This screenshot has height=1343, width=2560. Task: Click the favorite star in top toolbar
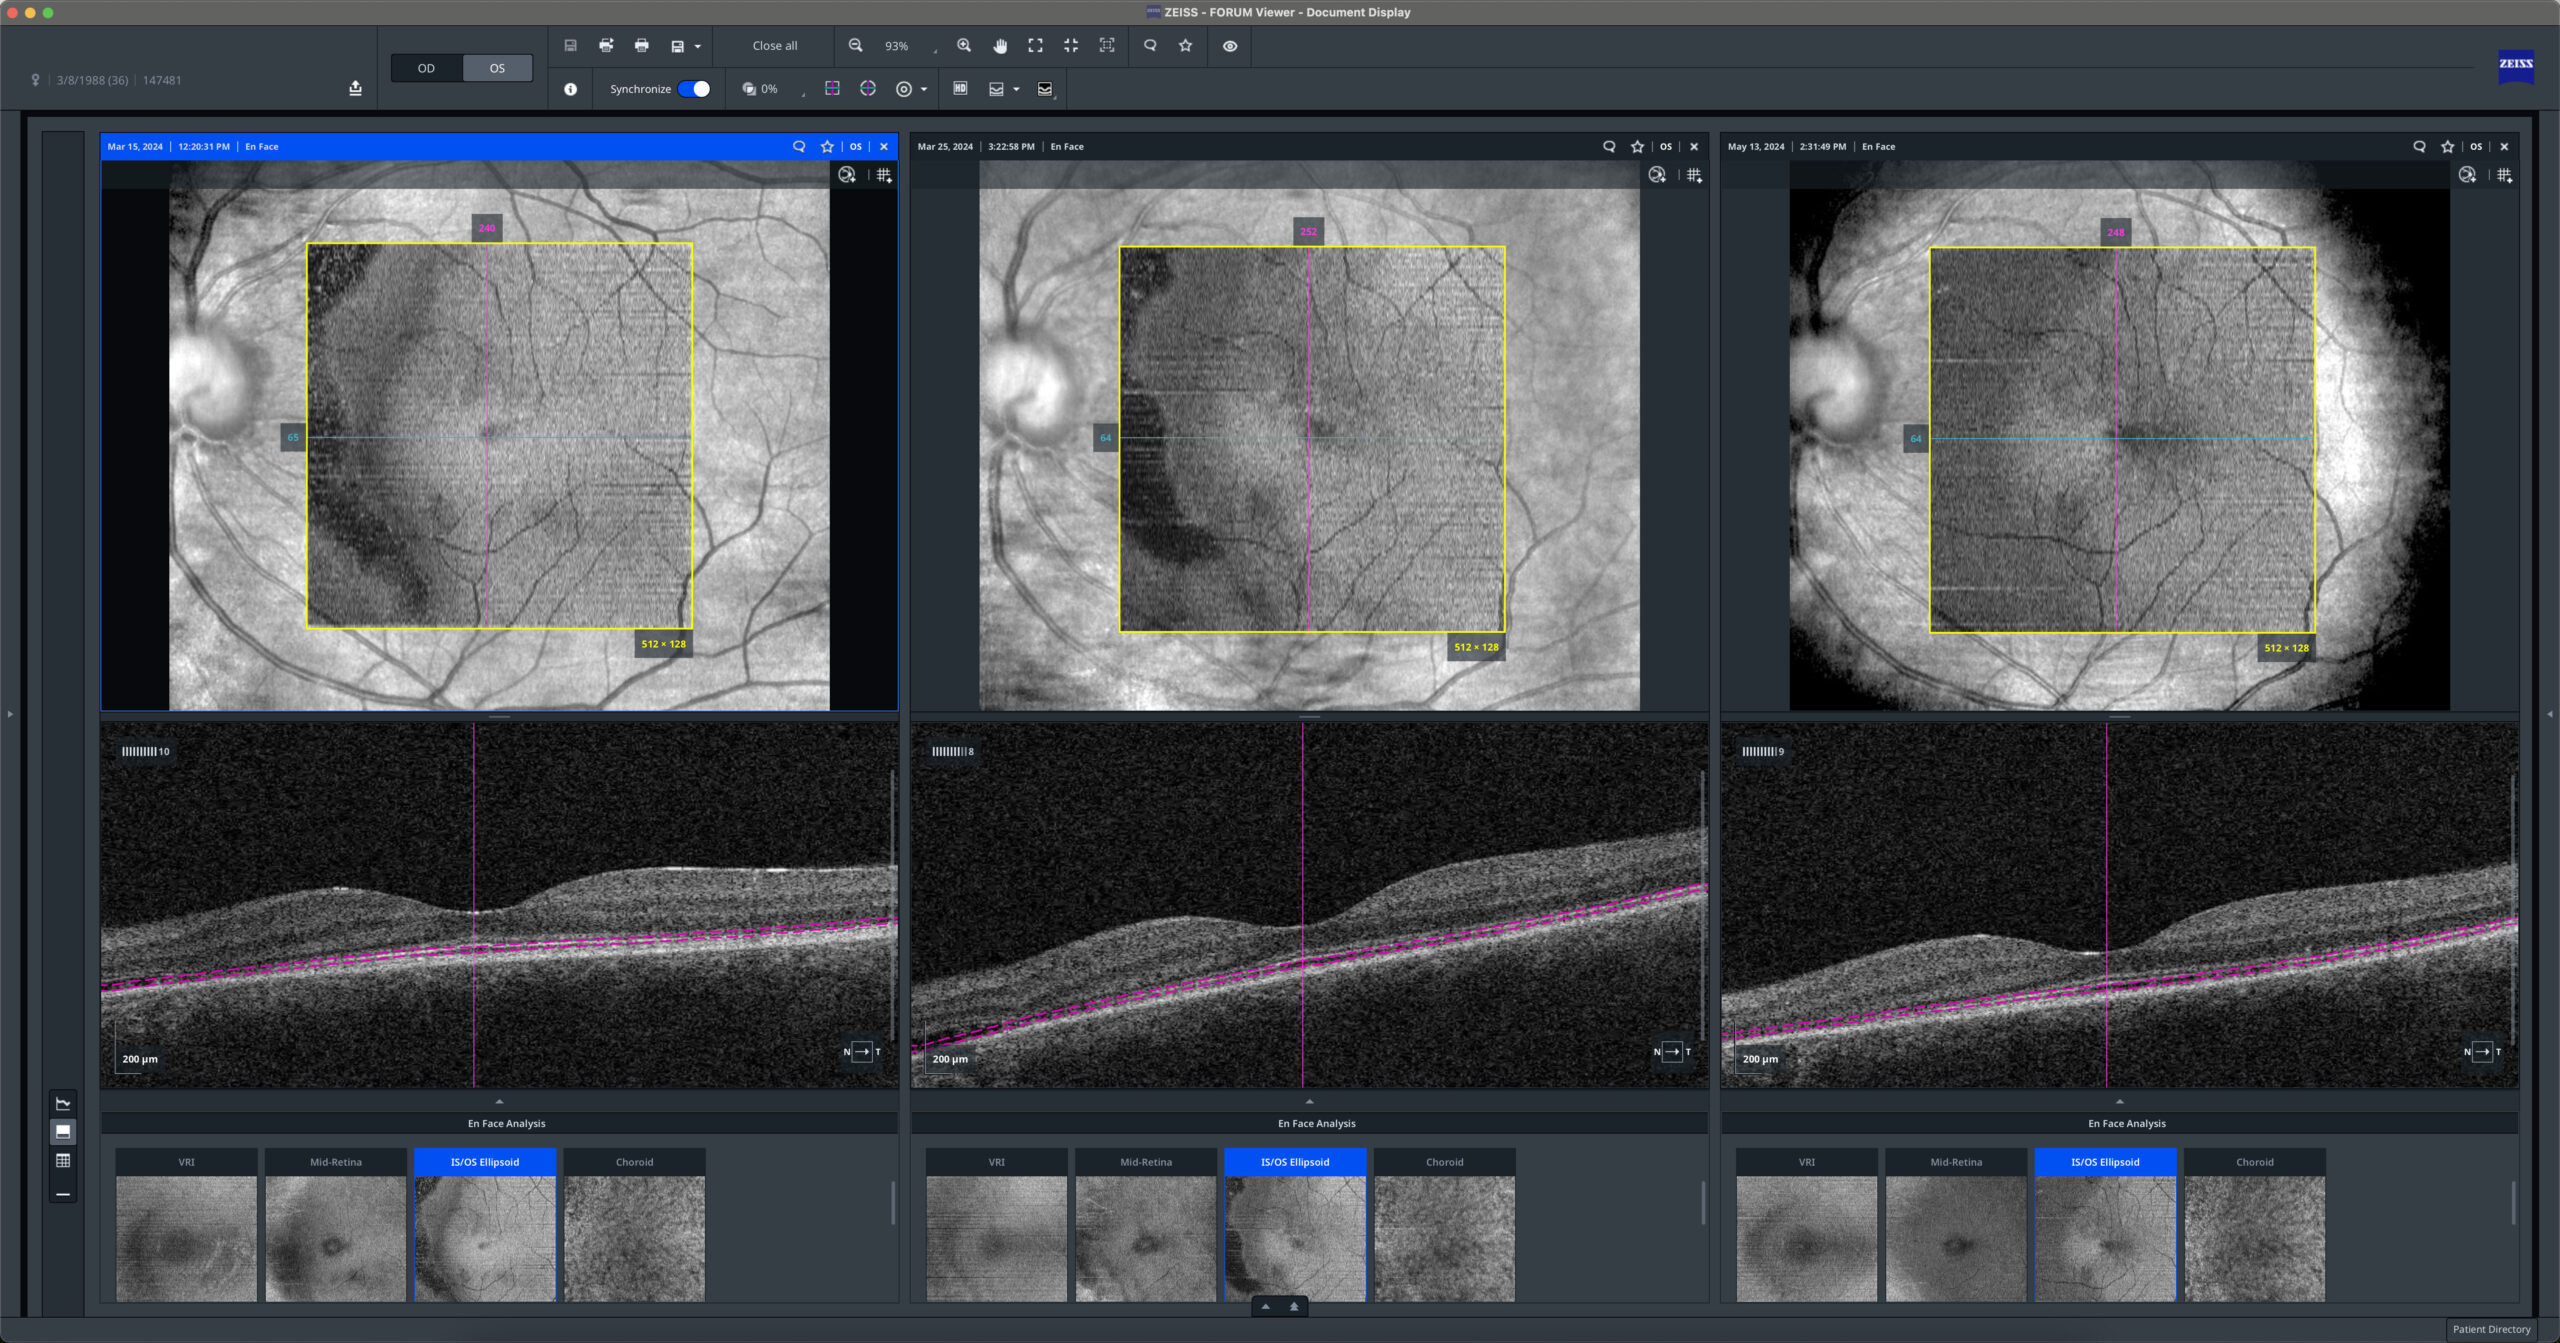(1186, 46)
